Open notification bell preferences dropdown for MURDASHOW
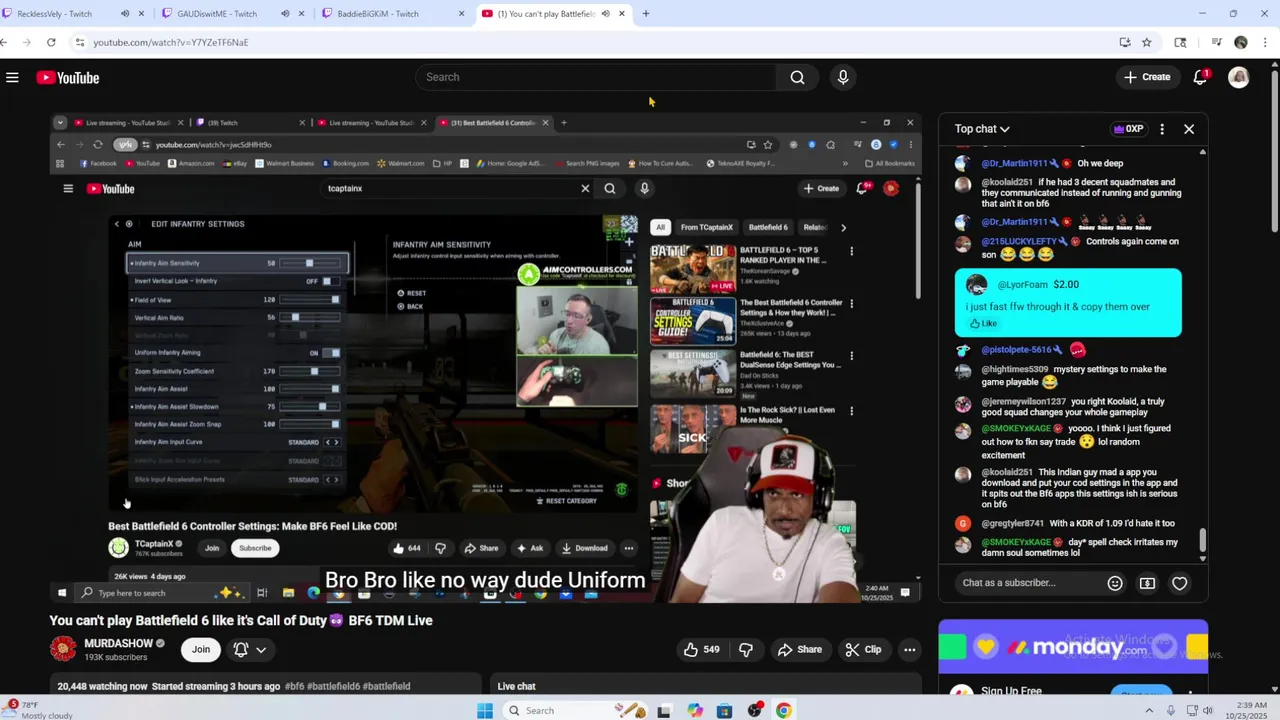Image resolution: width=1280 pixels, height=720 pixels. 250,650
